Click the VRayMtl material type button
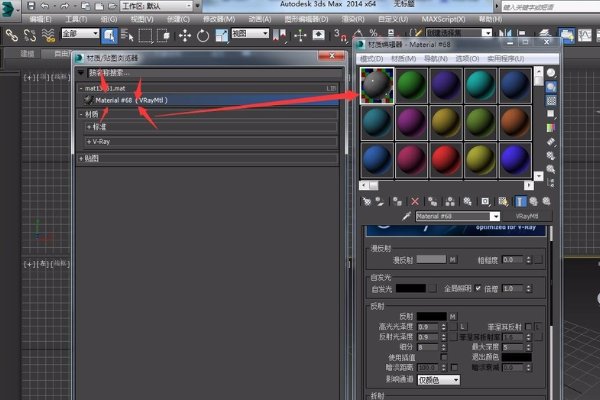Viewport: 600px width, 400px height. pos(527,216)
